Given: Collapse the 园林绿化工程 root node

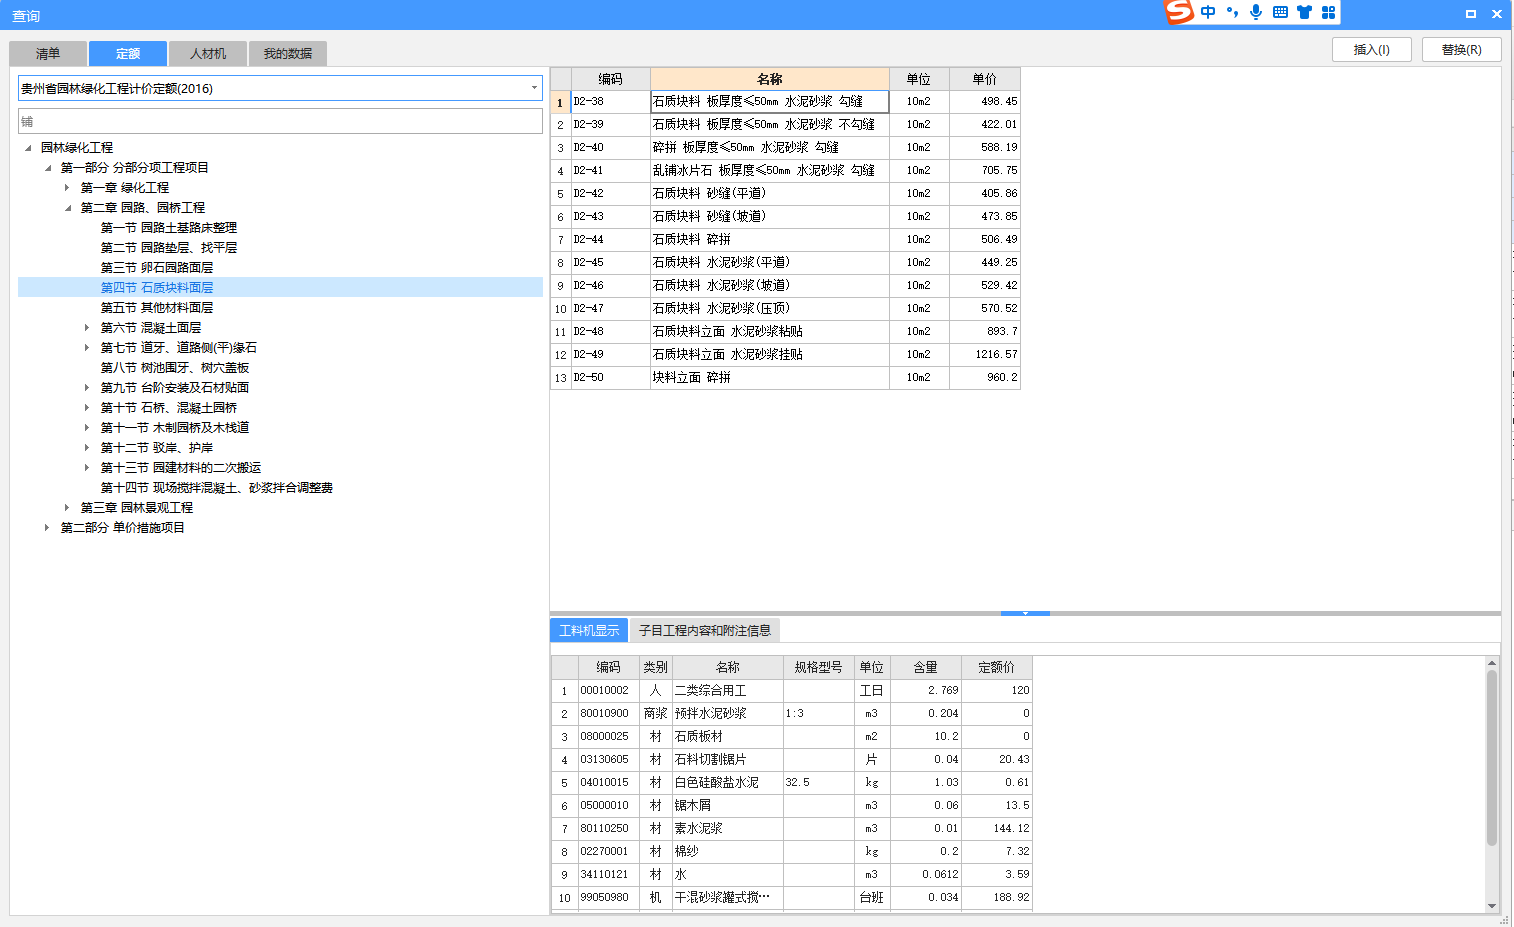Looking at the screenshot, I should click(28, 148).
